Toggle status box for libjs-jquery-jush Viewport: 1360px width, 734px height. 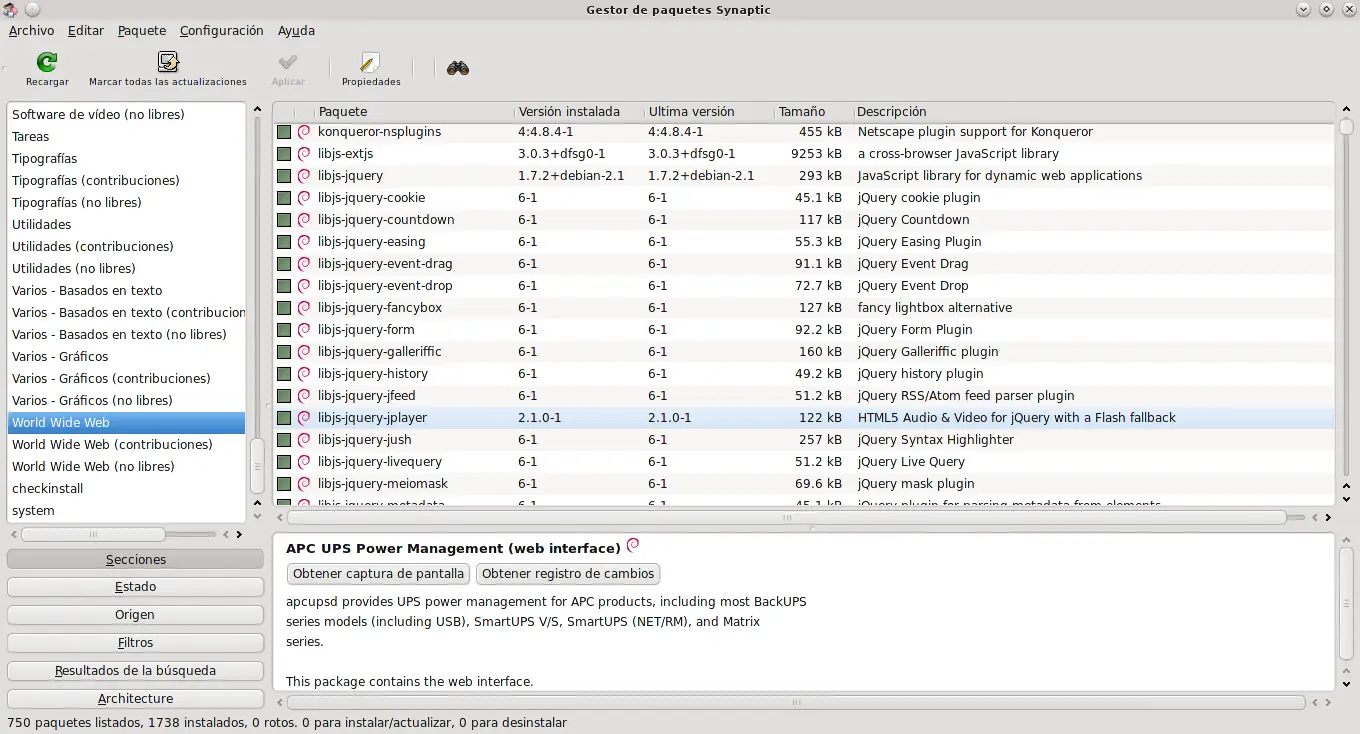pos(284,440)
